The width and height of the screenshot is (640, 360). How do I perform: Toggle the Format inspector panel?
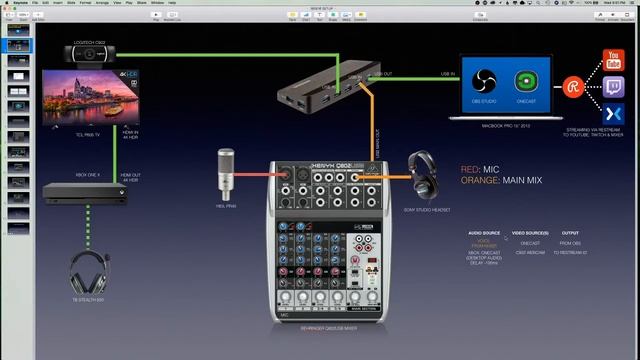pos(600,16)
